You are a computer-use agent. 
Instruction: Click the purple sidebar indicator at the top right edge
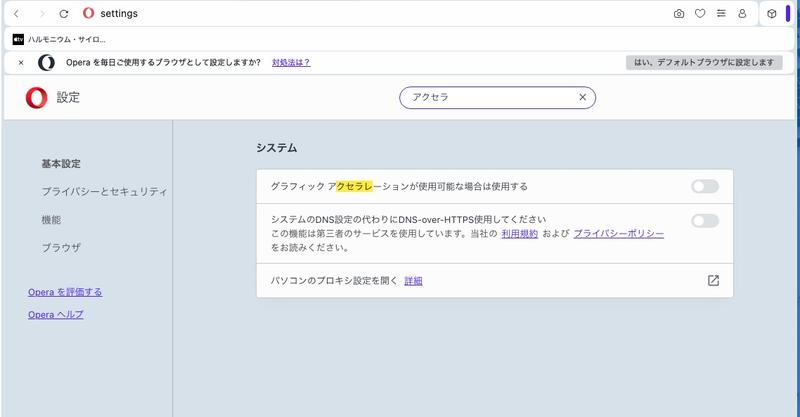click(x=788, y=14)
